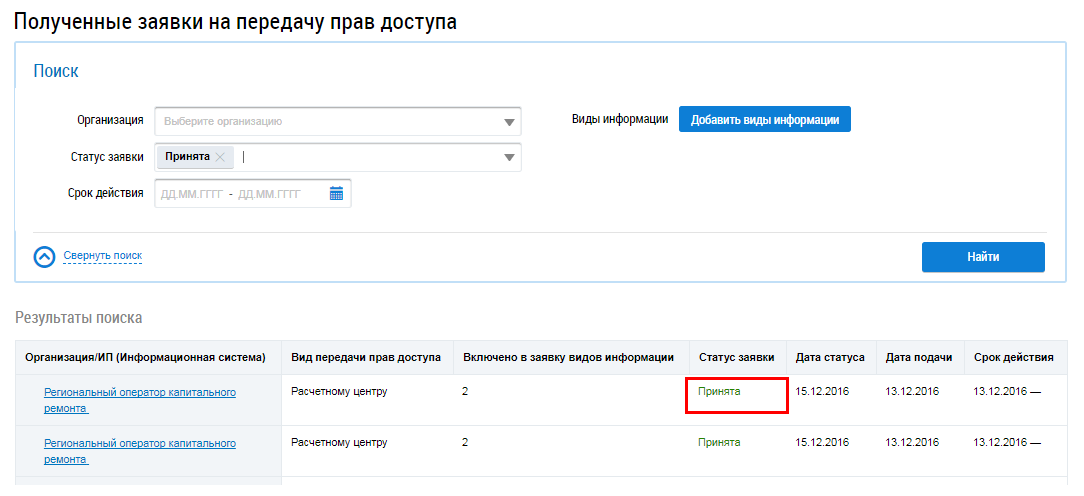The image size is (1084, 496).
Task: Open the calendar date picker icon
Action: pos(336,194)
